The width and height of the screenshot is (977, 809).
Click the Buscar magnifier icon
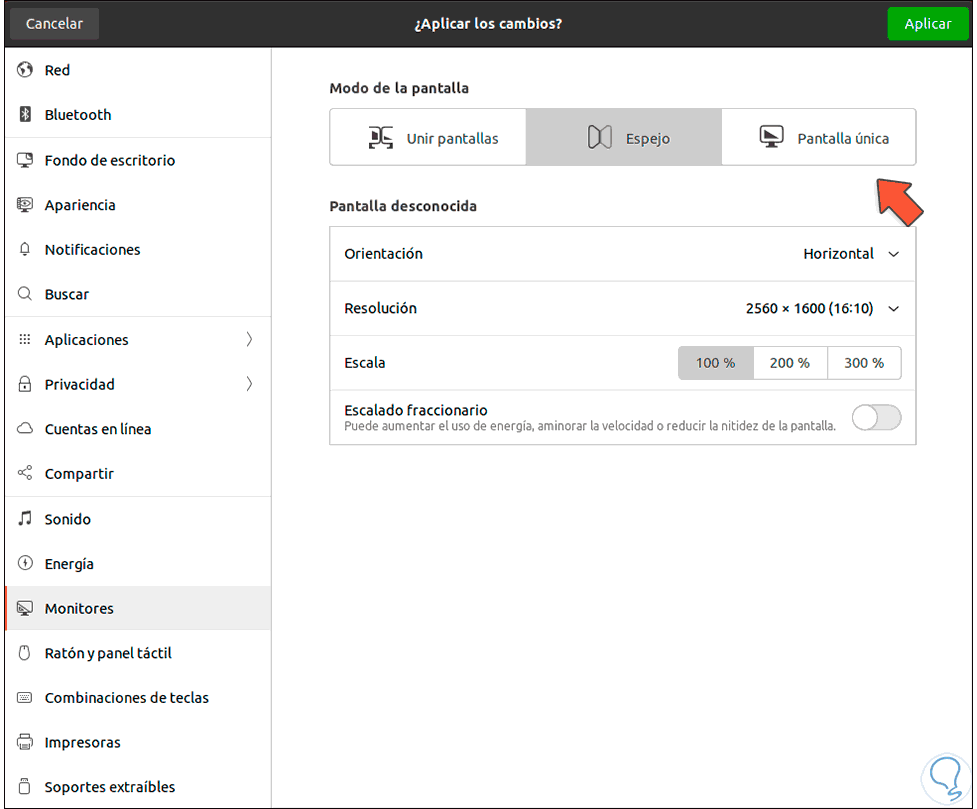pyautogui.click(x=25, y=294)
